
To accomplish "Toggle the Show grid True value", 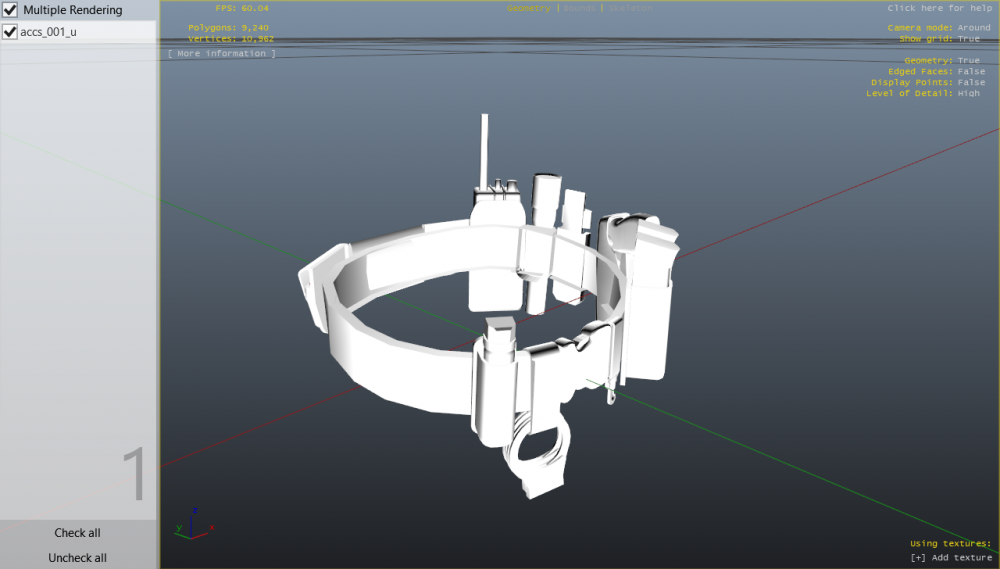I will (x=969, y=39).
